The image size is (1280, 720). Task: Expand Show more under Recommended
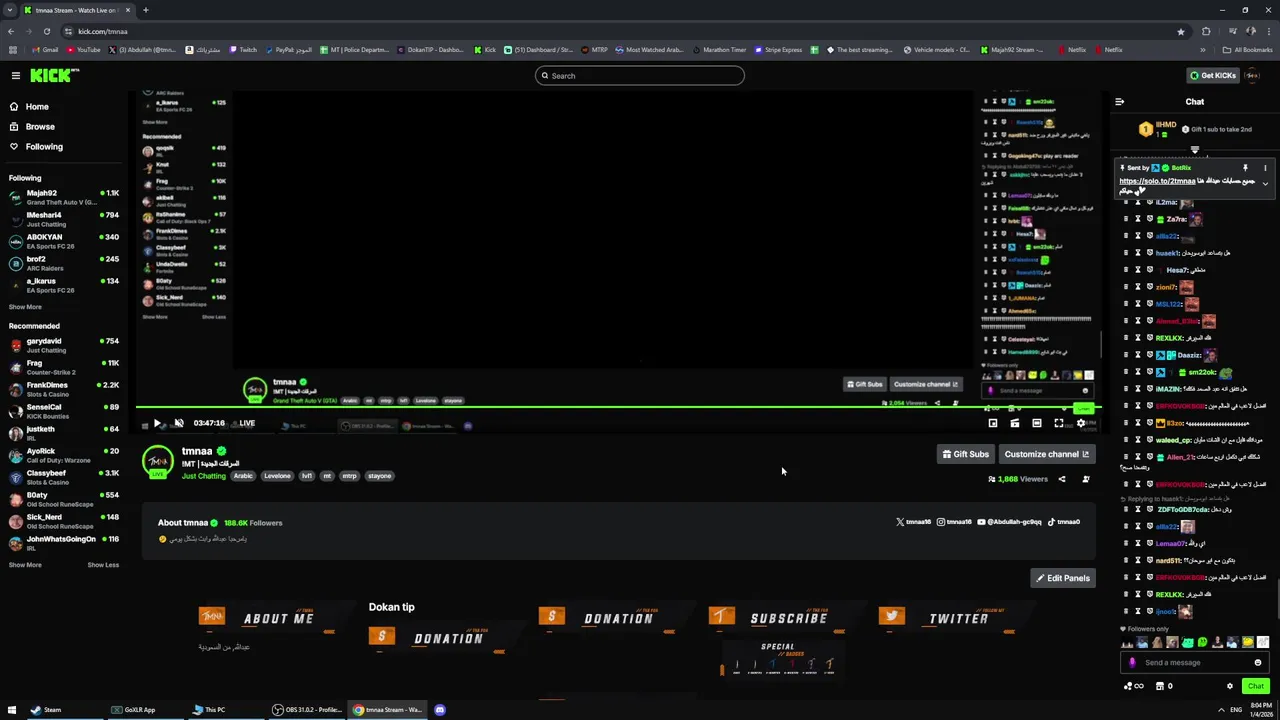(x=25, y=565)
